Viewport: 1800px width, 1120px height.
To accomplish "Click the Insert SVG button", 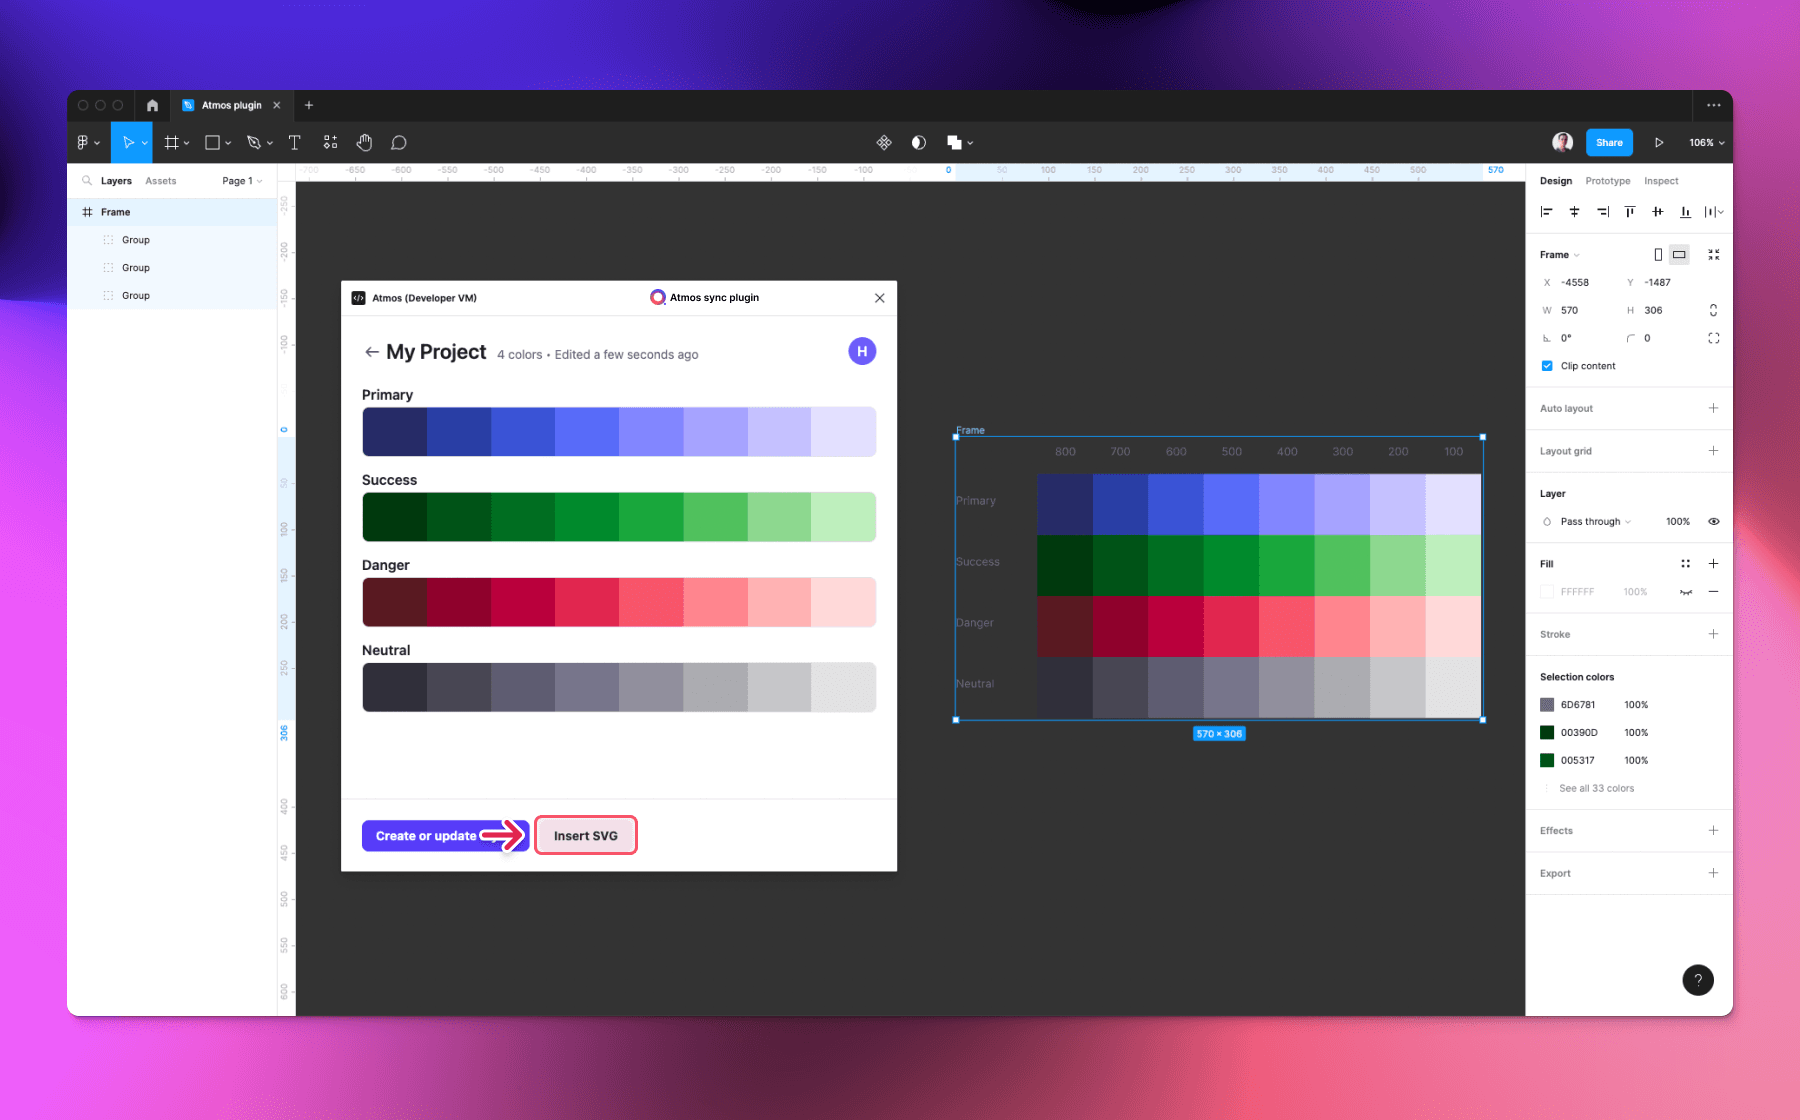I will click(585, 835).
